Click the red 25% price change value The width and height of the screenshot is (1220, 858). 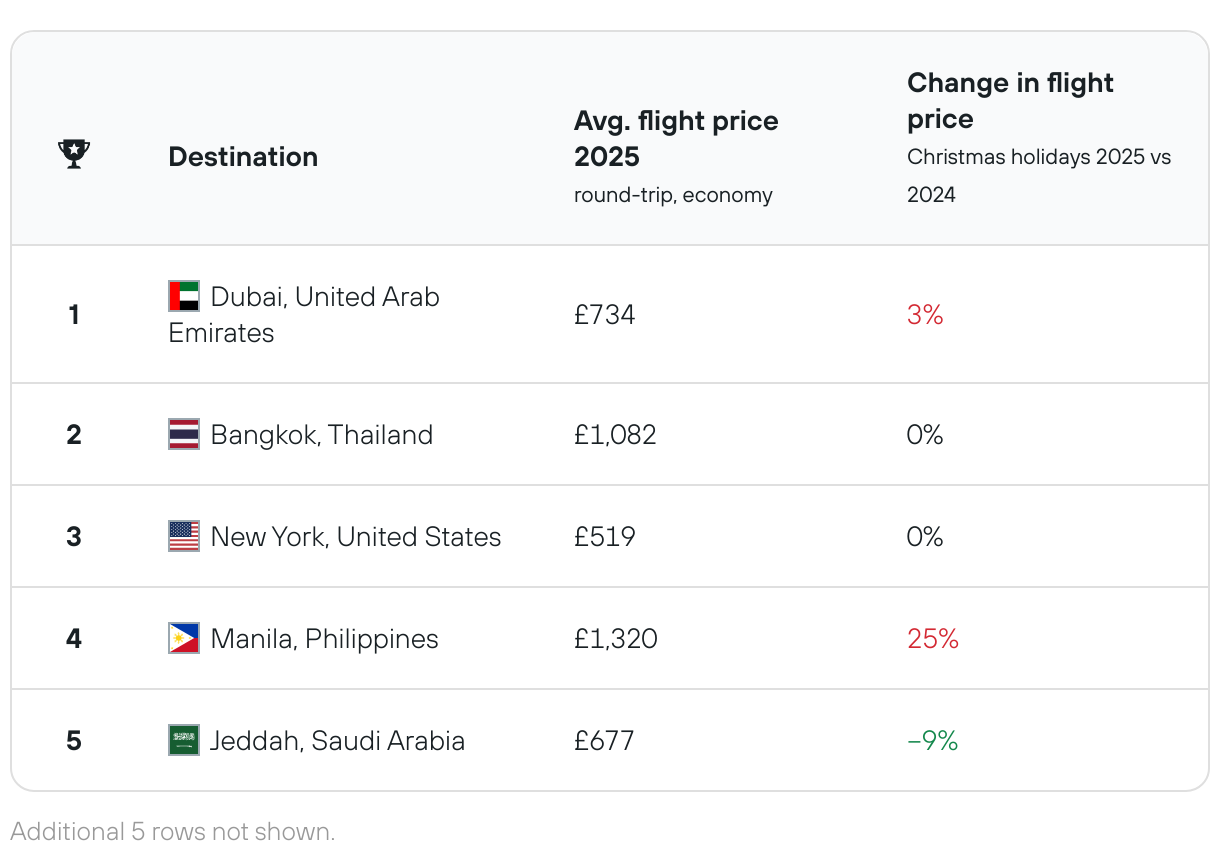933,639
